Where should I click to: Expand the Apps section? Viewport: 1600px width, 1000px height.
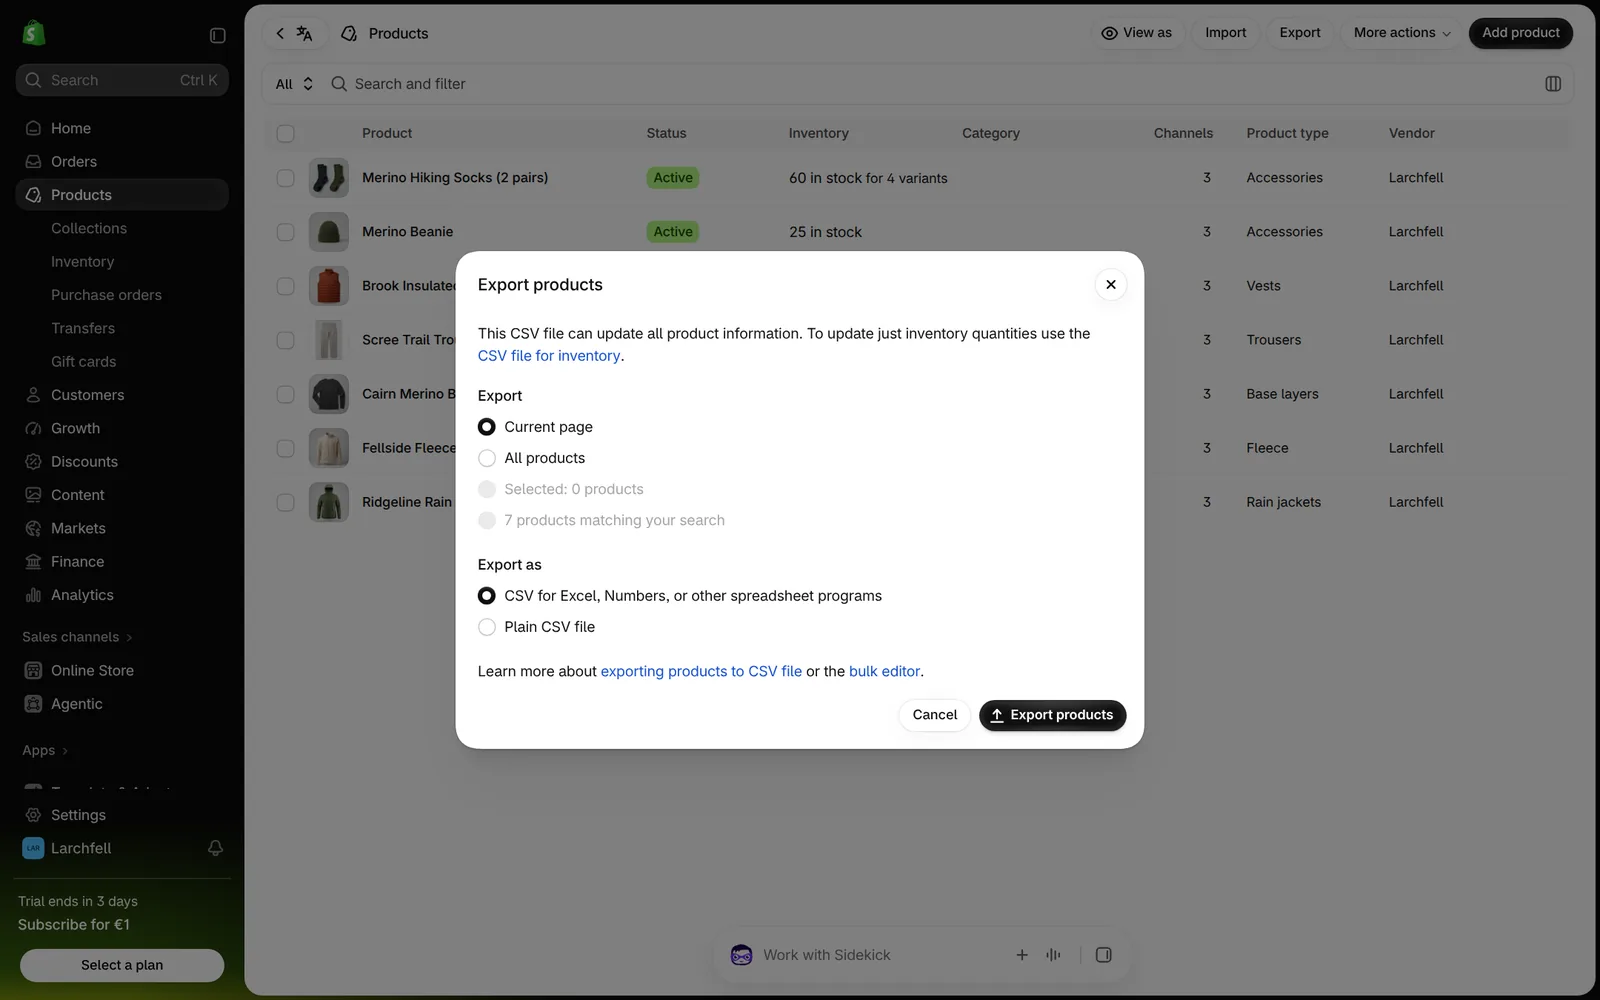tap(45, 751)
